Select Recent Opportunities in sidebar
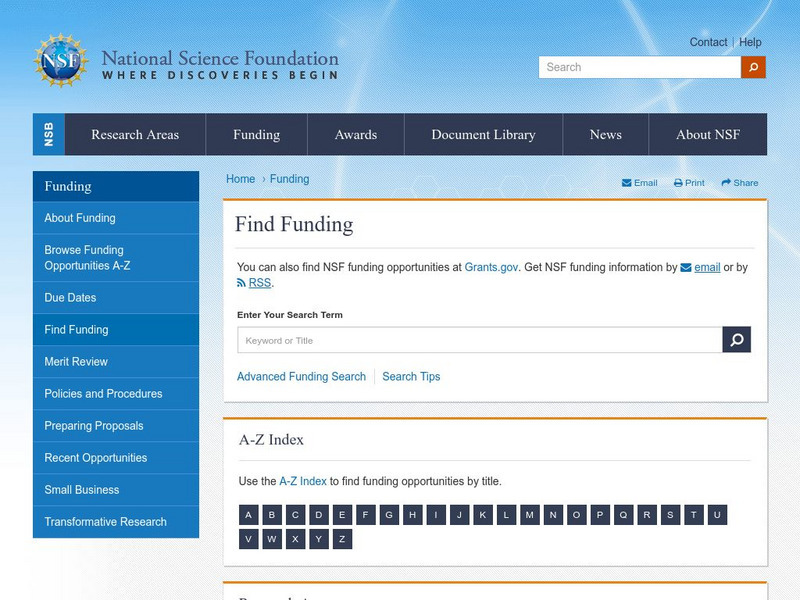Image resolution: width=800 pixels, height=600 pixels. pos(116,458)
